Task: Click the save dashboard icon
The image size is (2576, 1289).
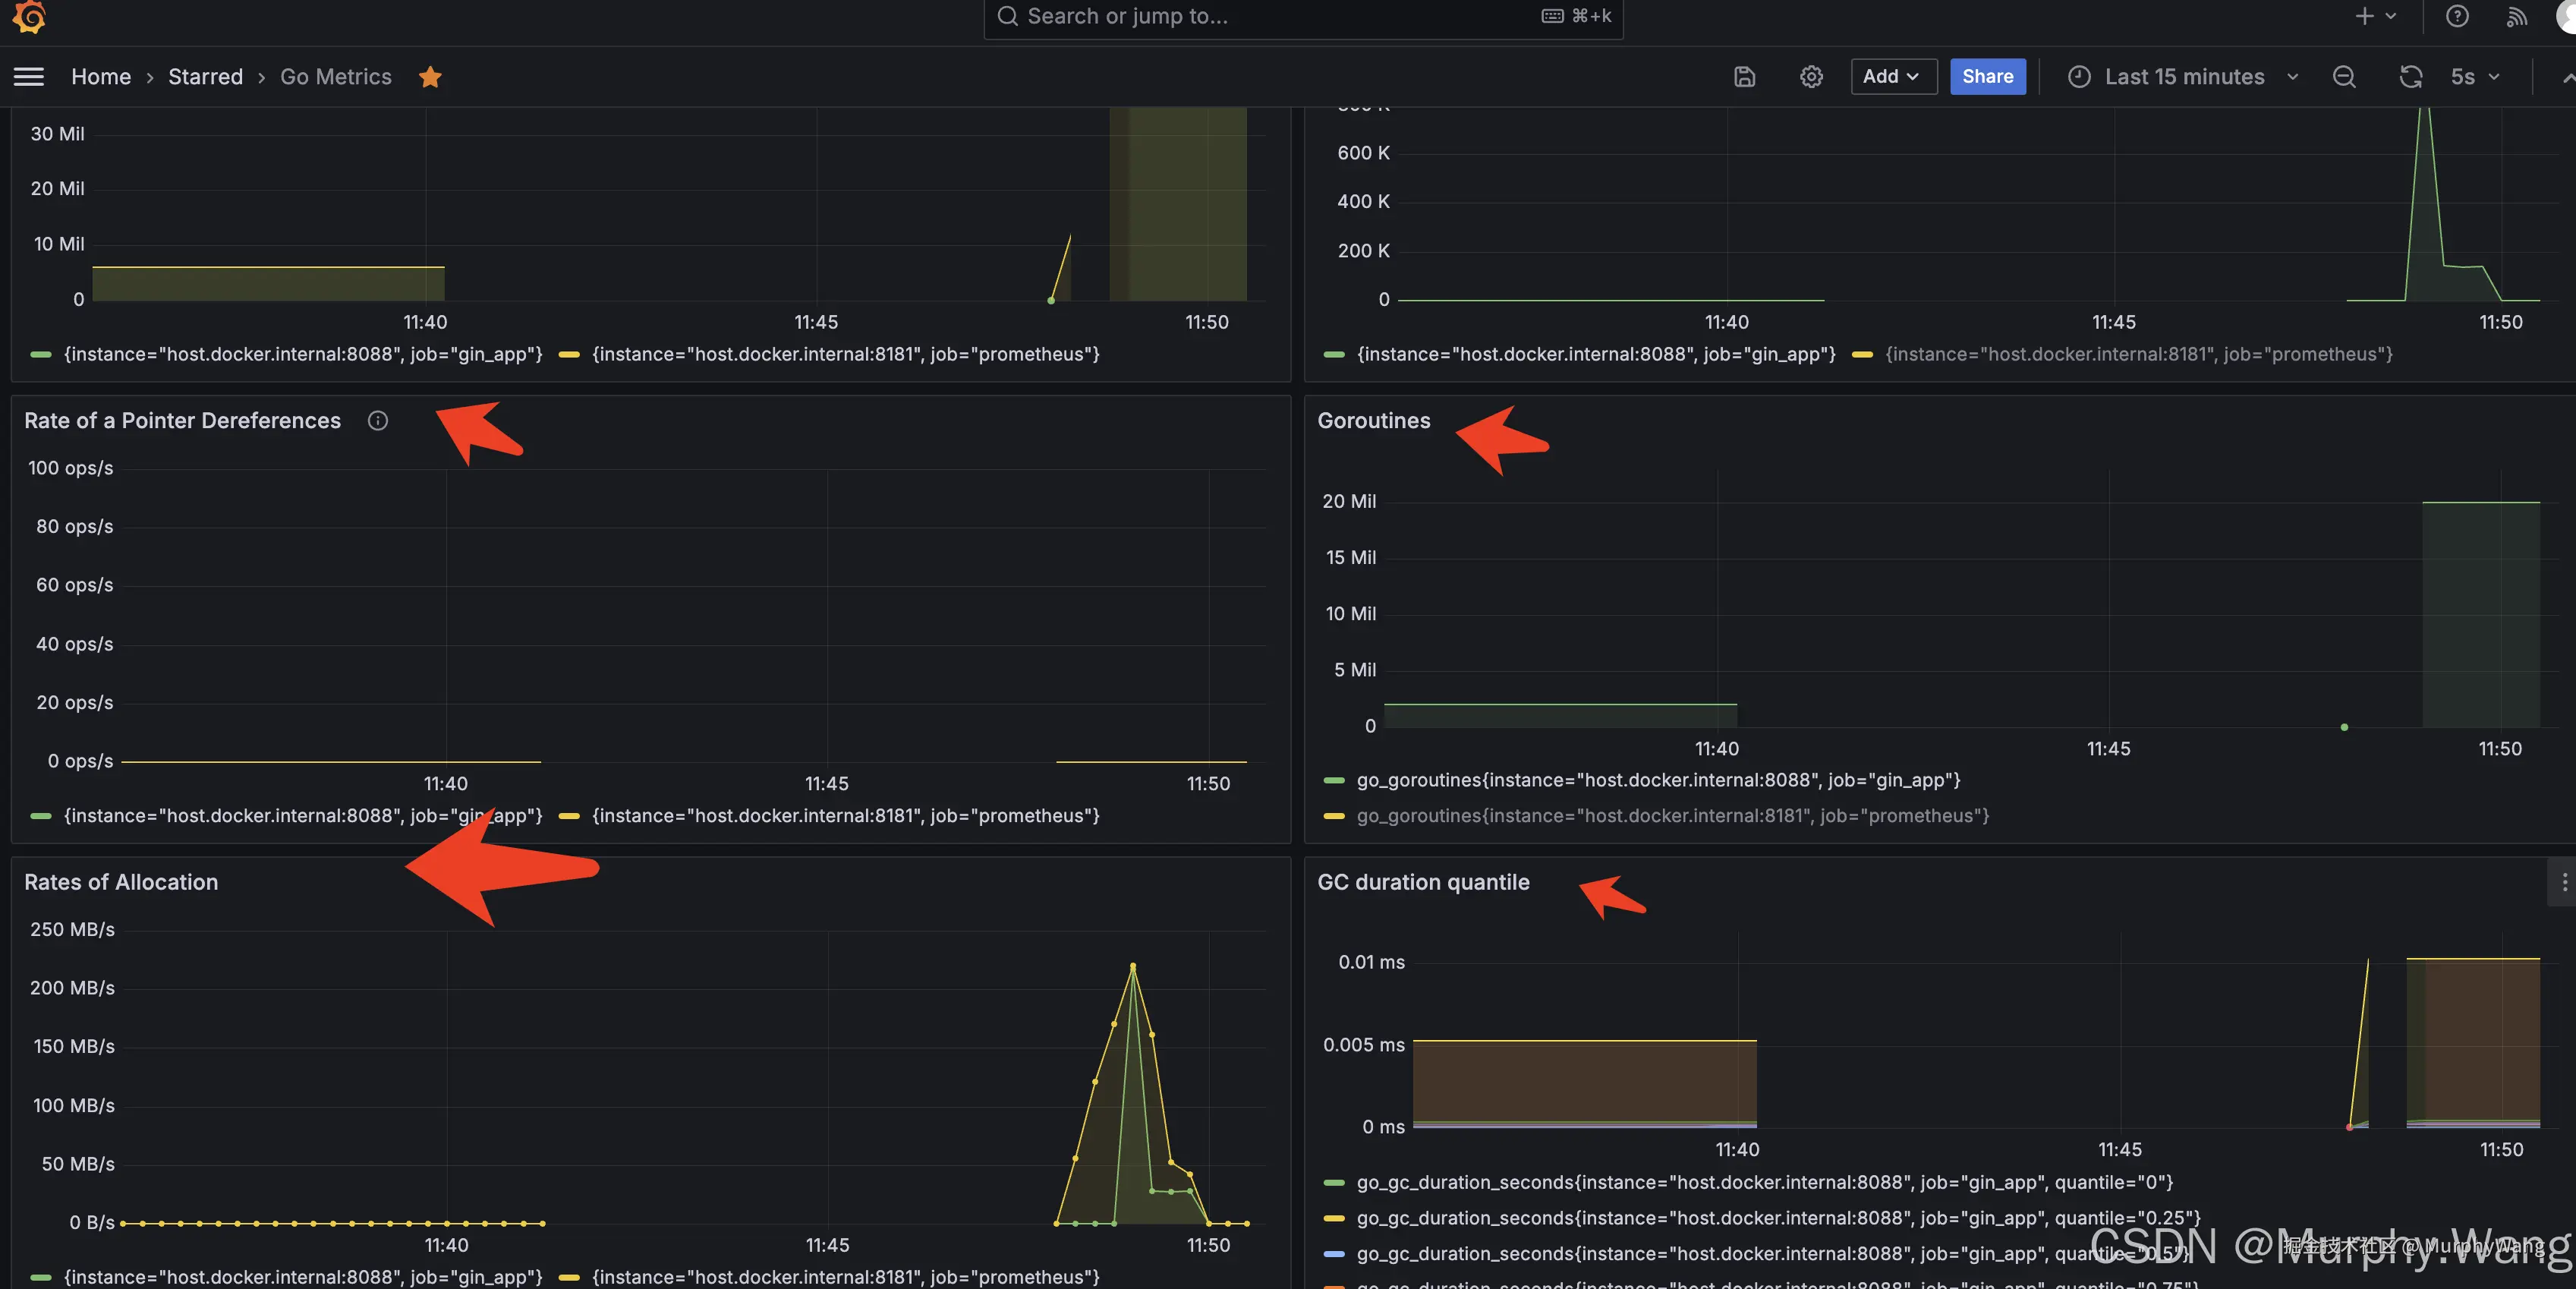Action: [x=1744, y=77]
